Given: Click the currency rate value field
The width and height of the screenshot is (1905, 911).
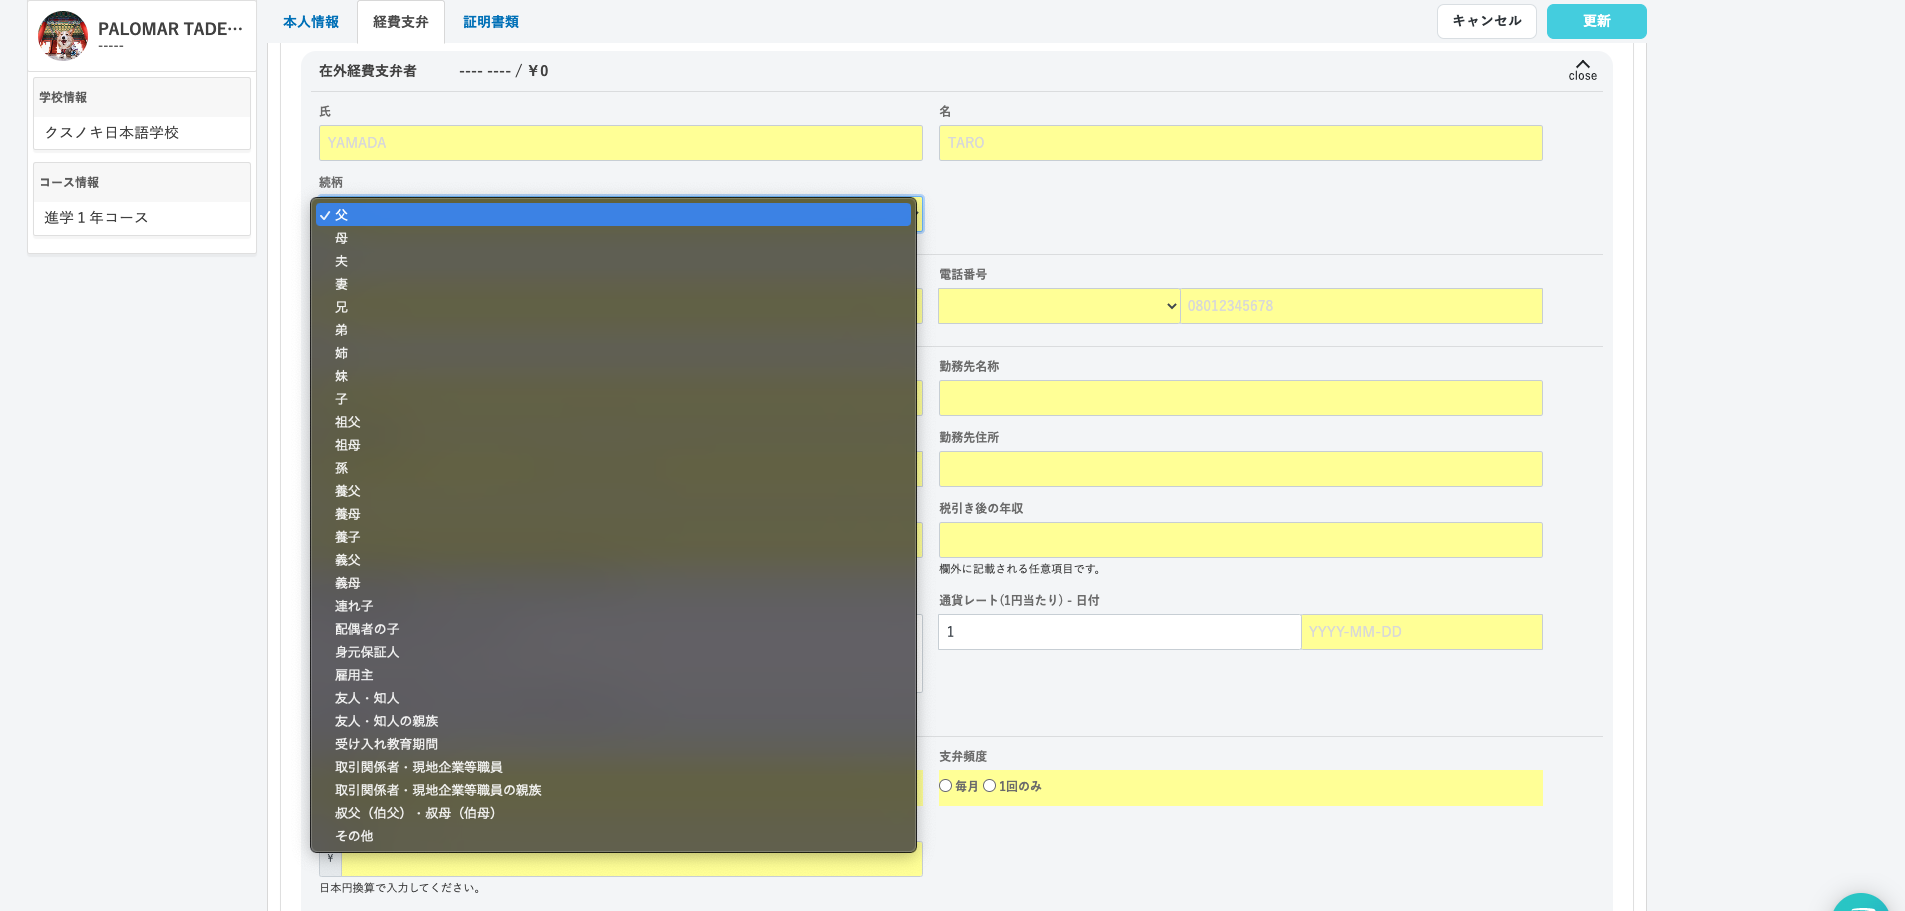Looking at the screenshot, I should tap(1119, 632).
